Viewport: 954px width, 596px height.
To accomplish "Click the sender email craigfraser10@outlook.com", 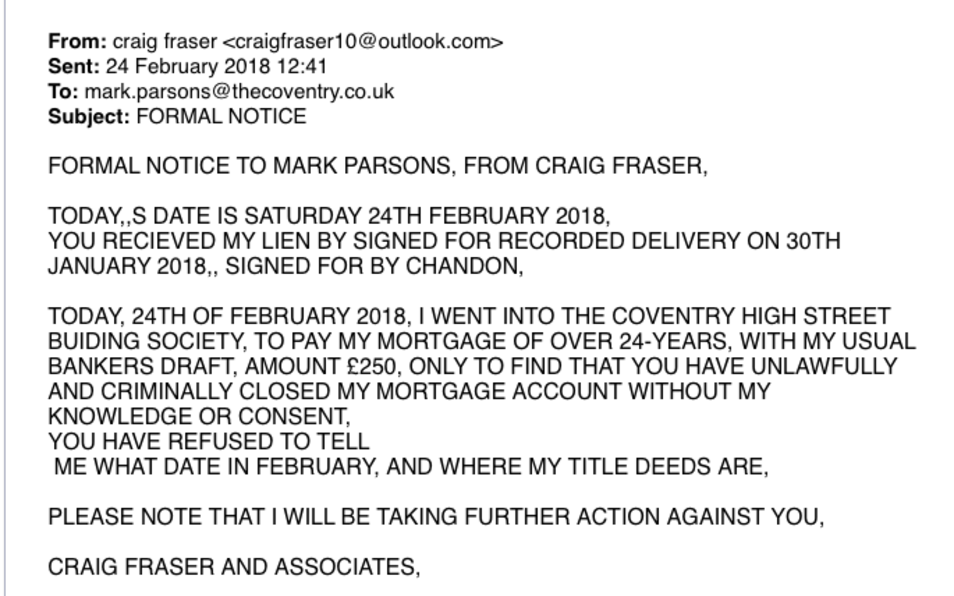I will (362, 42).
